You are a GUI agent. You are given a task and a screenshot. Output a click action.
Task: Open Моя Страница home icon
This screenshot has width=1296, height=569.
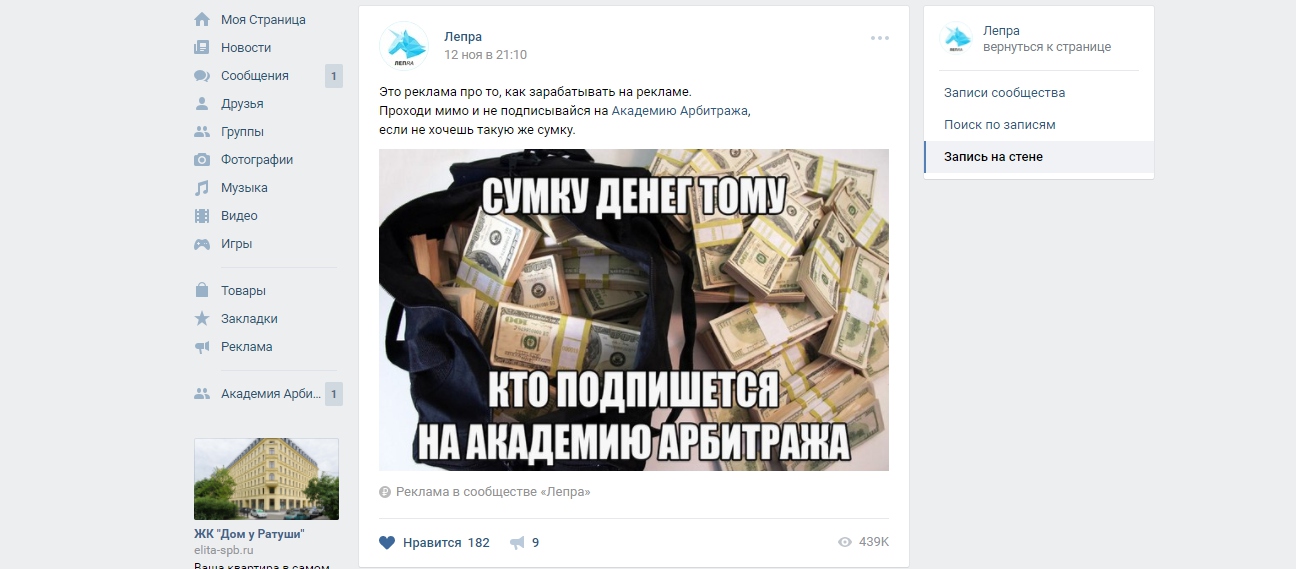pos(202,20)
